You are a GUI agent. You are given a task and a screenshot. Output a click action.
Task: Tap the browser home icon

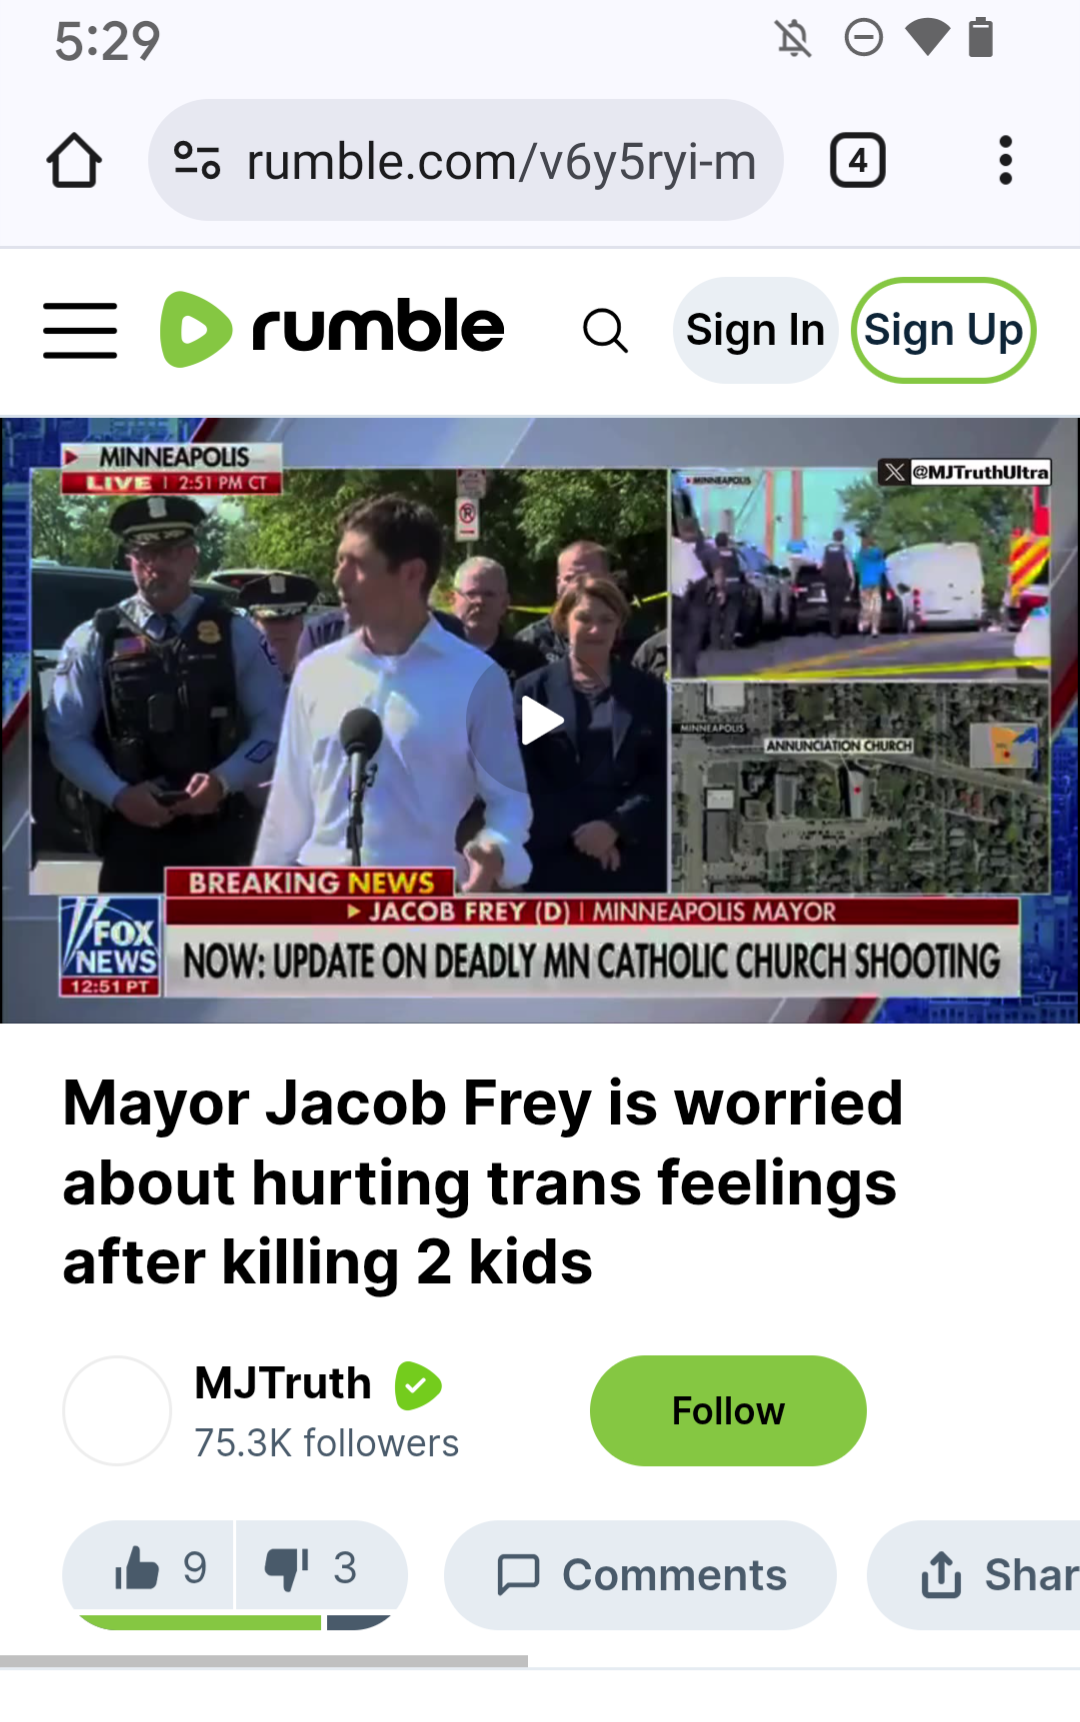[x=74, y=160]
